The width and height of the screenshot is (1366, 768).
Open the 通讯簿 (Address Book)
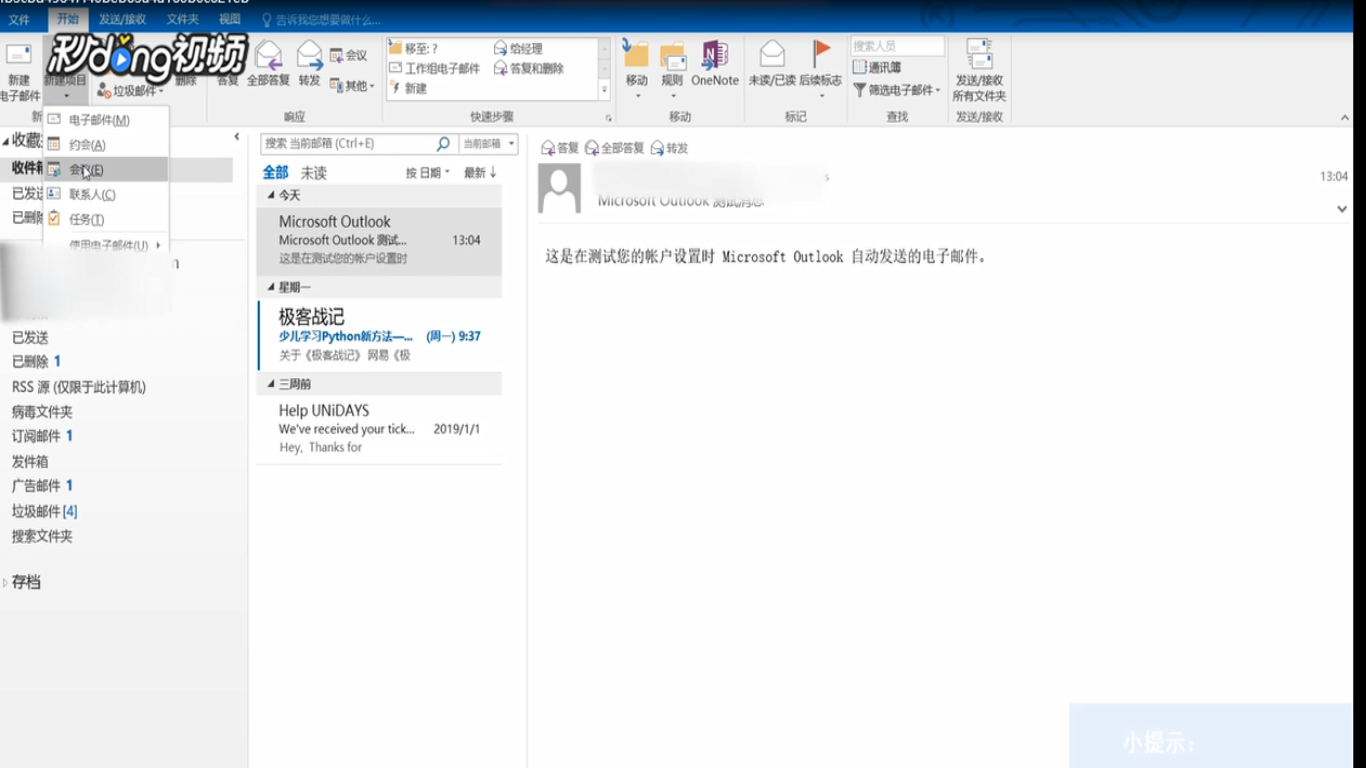[x=877, y=68]
